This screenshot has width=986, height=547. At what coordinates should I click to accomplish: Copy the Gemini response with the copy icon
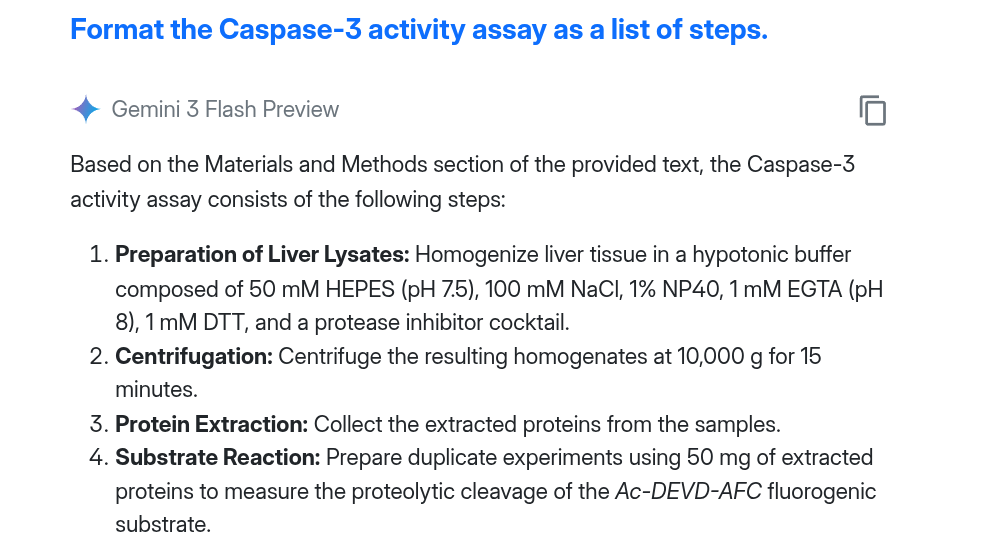click(x=872, y=110)
